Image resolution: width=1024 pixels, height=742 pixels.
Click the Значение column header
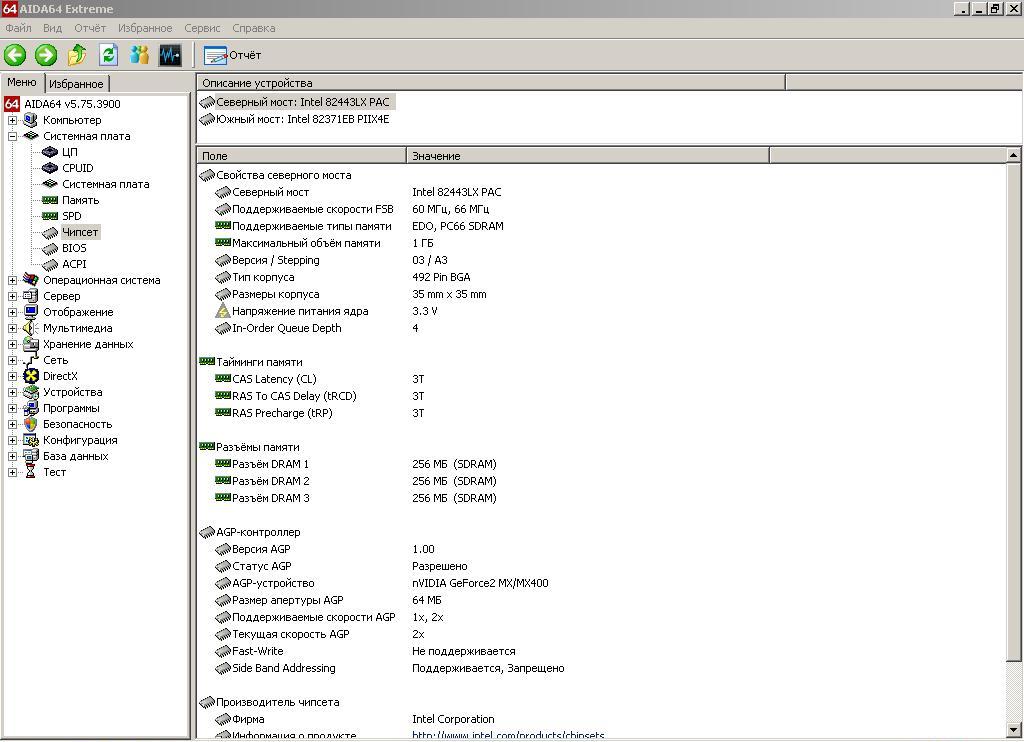[587, 155]
